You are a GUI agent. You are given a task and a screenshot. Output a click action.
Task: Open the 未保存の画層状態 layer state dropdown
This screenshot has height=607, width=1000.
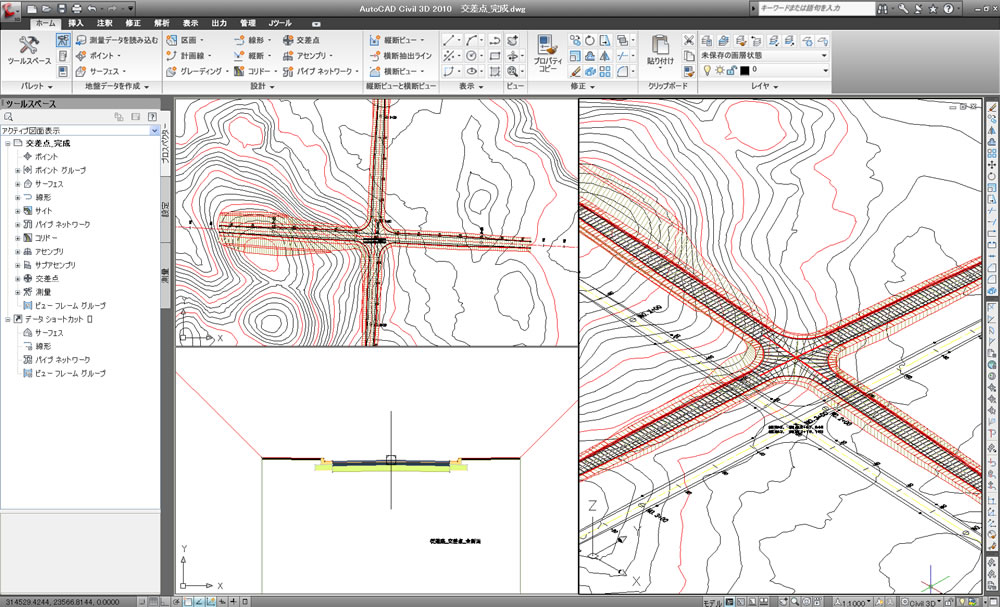(765, 55)
